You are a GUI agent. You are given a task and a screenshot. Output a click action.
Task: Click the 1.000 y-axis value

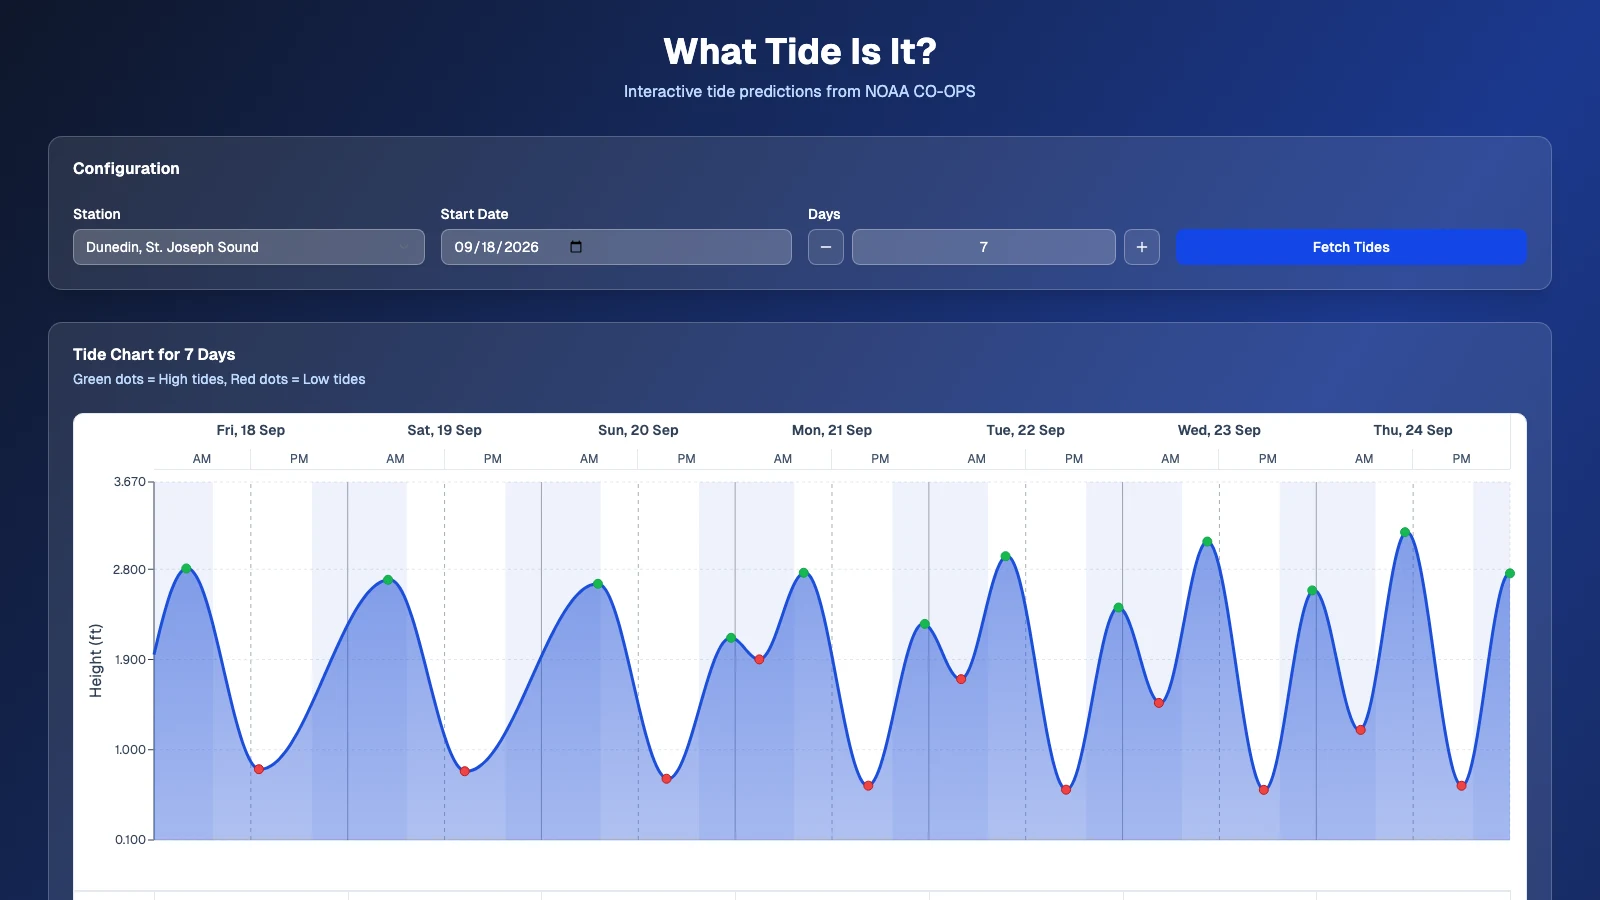130,750
